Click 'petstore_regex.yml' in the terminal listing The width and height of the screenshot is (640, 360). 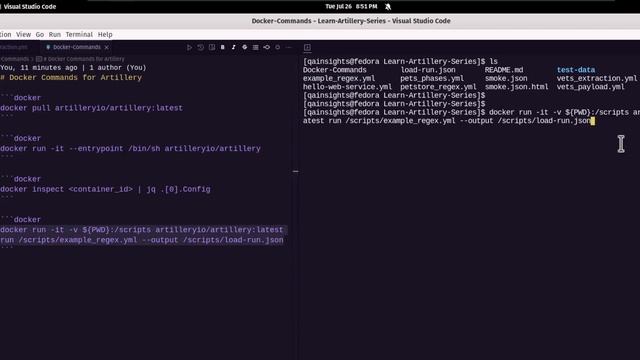(x=438, y=87)
